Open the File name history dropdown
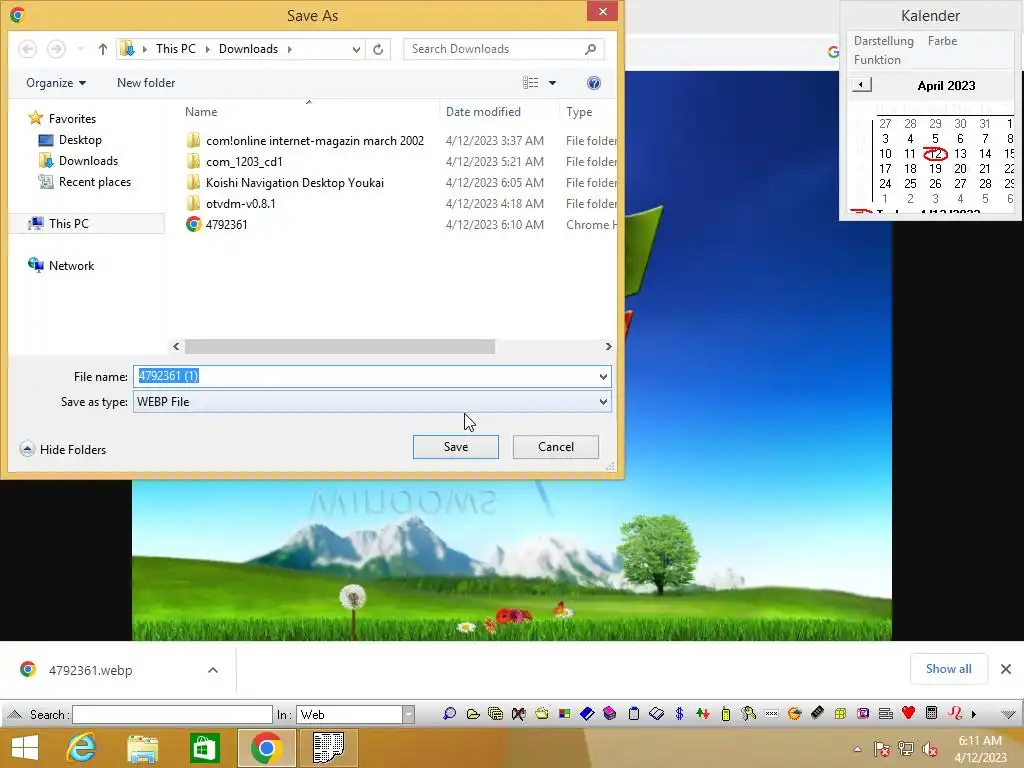 (603, 377)
